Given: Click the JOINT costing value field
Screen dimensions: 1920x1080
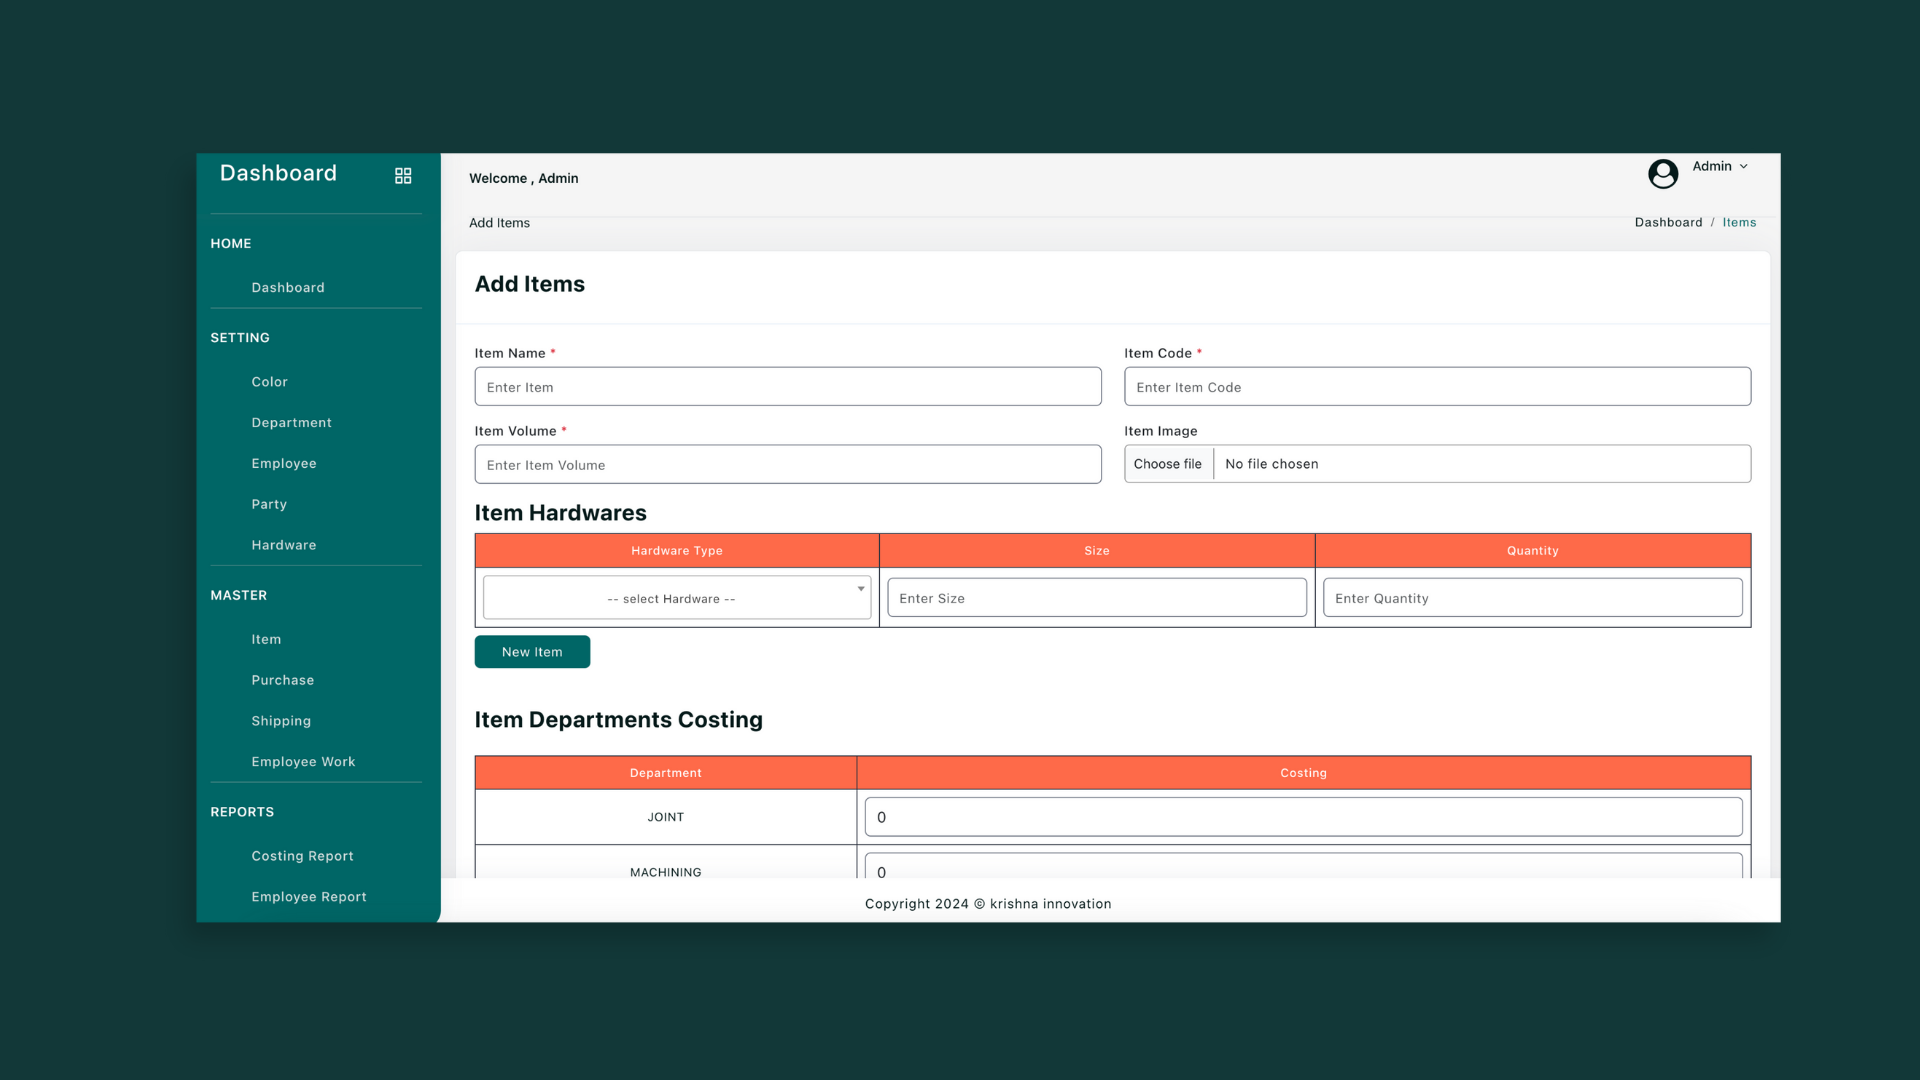Looking at the screenshot, I should [x=1302, y=817].
